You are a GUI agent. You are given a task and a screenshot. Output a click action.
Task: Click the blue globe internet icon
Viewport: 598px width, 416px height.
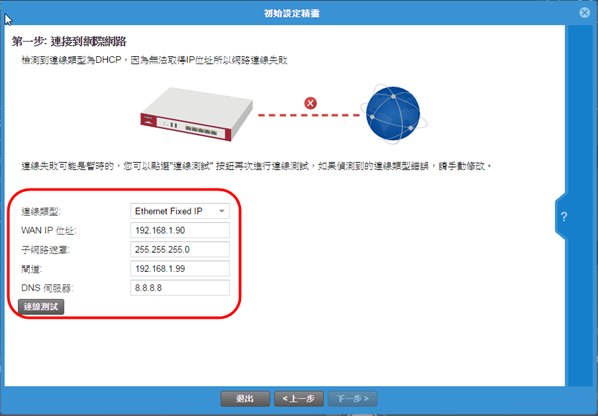click(393, 114)
